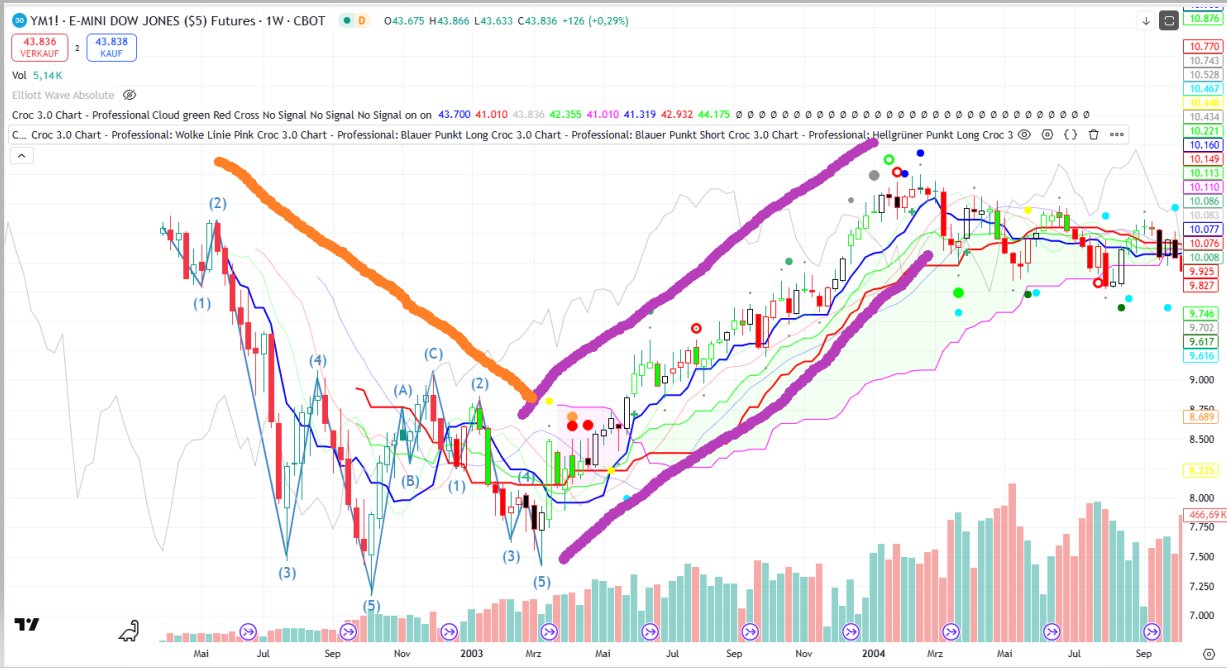This screenshot has height=668, width=1227.
Task: Click the purple event marker below Mrz 2003
Action: [548, 631]
